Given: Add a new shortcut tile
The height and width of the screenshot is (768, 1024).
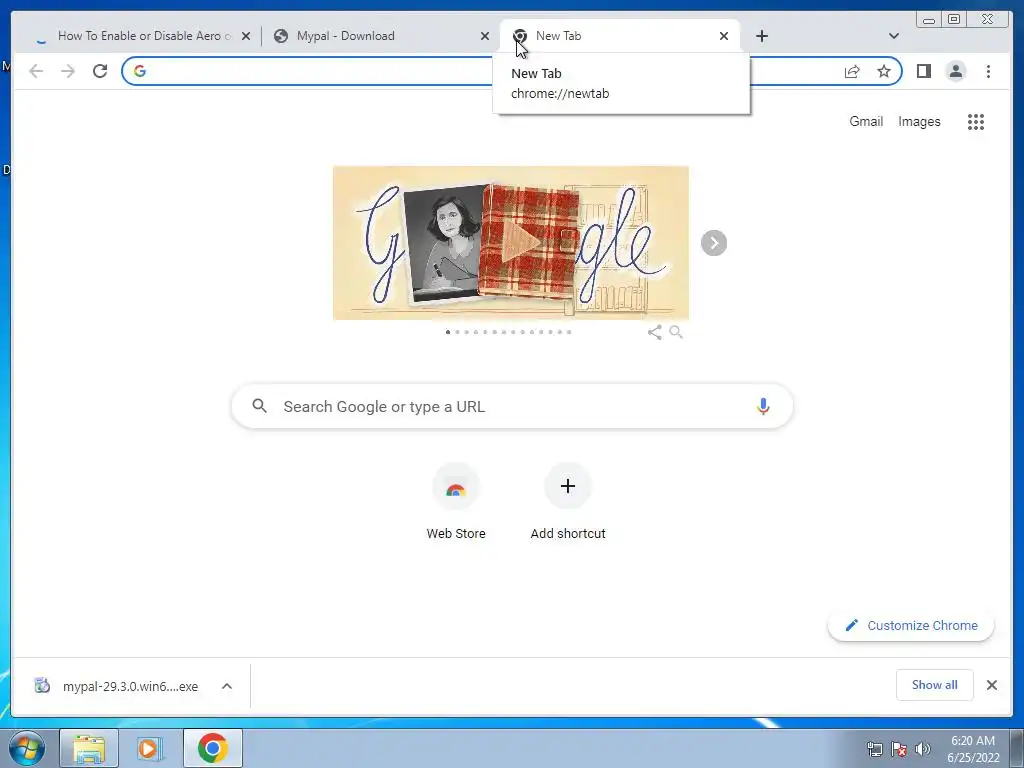Looking at the screenshot, I should tap(568, 502).
